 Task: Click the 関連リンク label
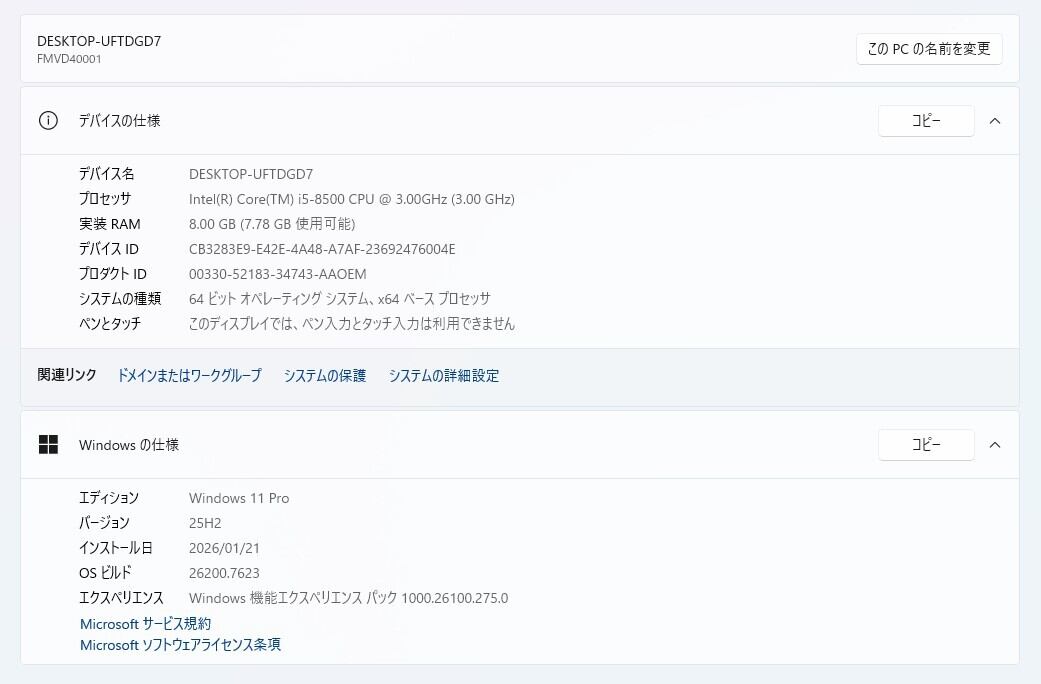pos(67,375)
